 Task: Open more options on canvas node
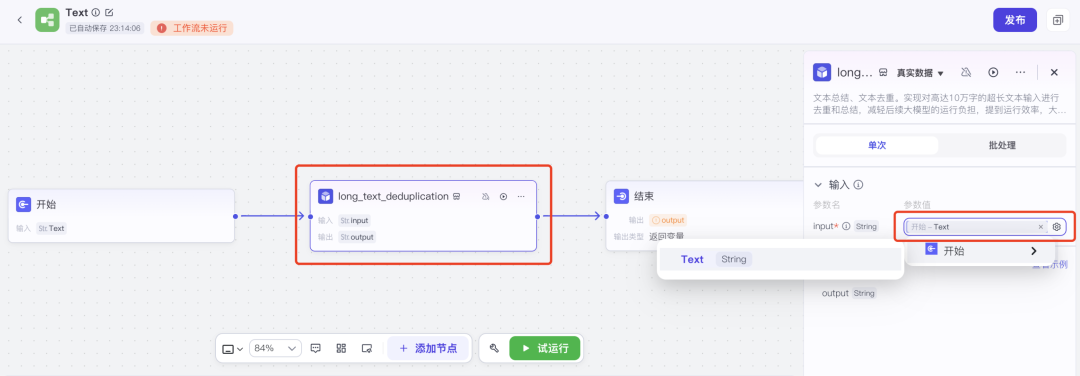521,197
